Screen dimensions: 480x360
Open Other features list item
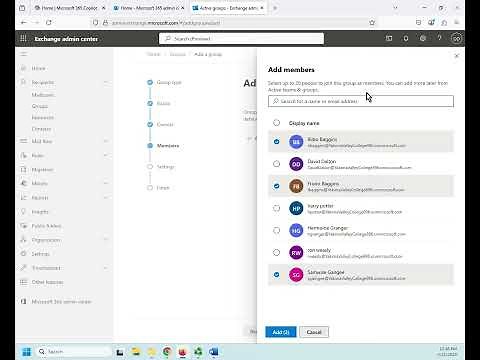47,282
